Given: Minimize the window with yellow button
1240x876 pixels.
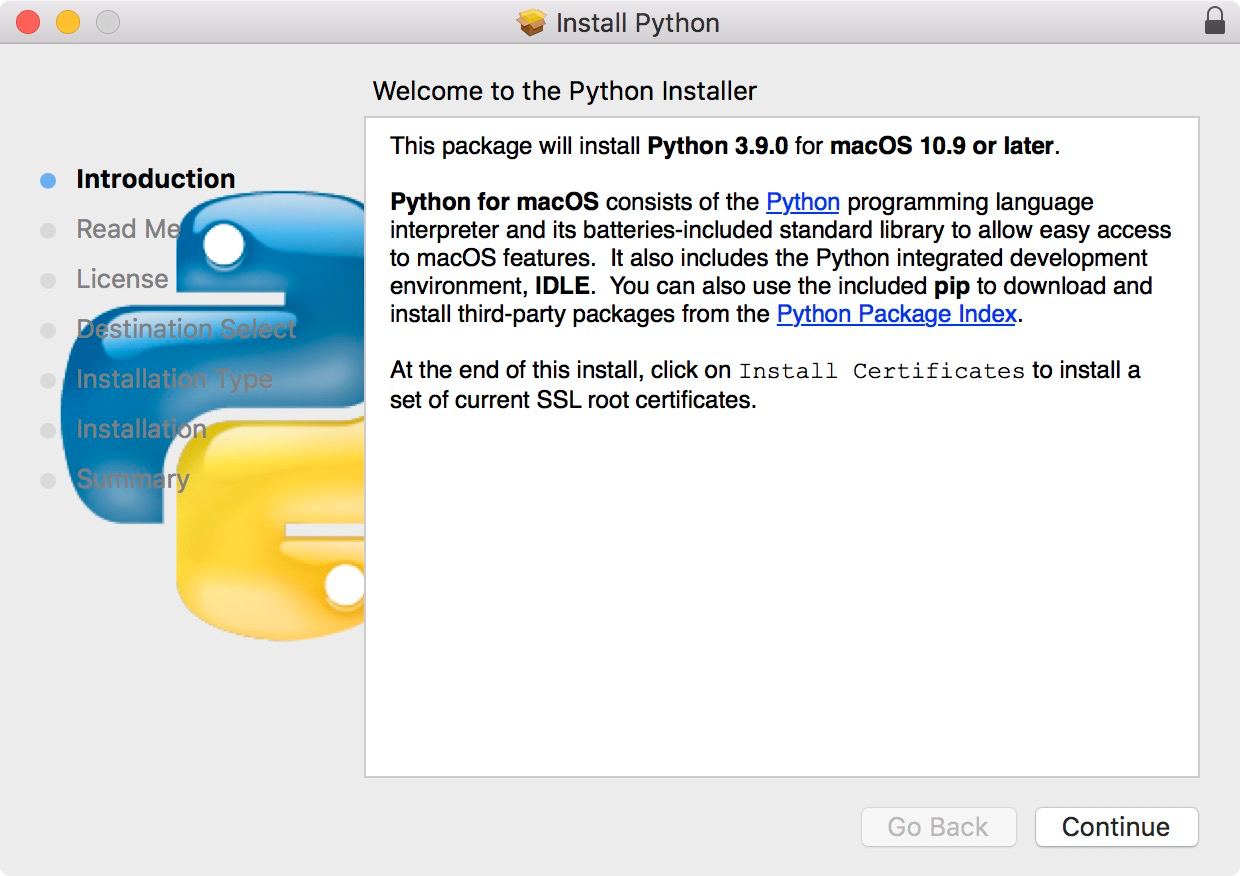Looking at the screenshot, I should tap(68, 22).
